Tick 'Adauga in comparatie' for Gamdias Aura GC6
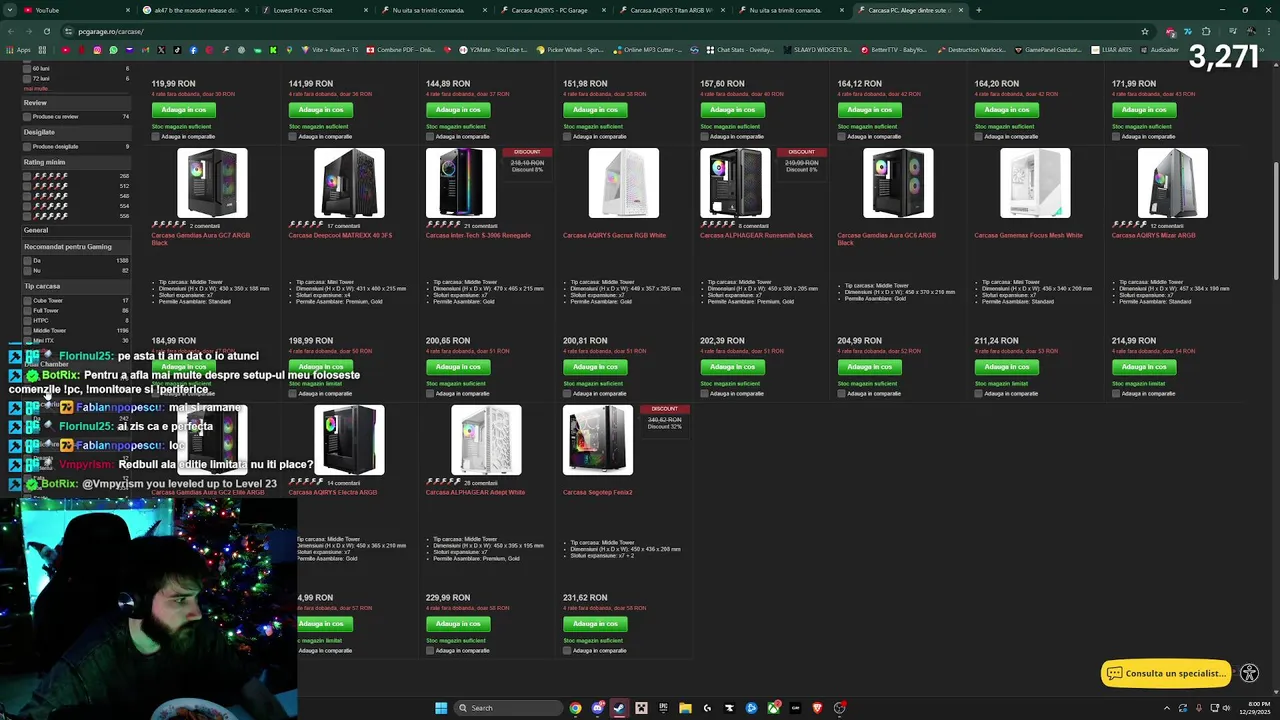 click(841, 394)
